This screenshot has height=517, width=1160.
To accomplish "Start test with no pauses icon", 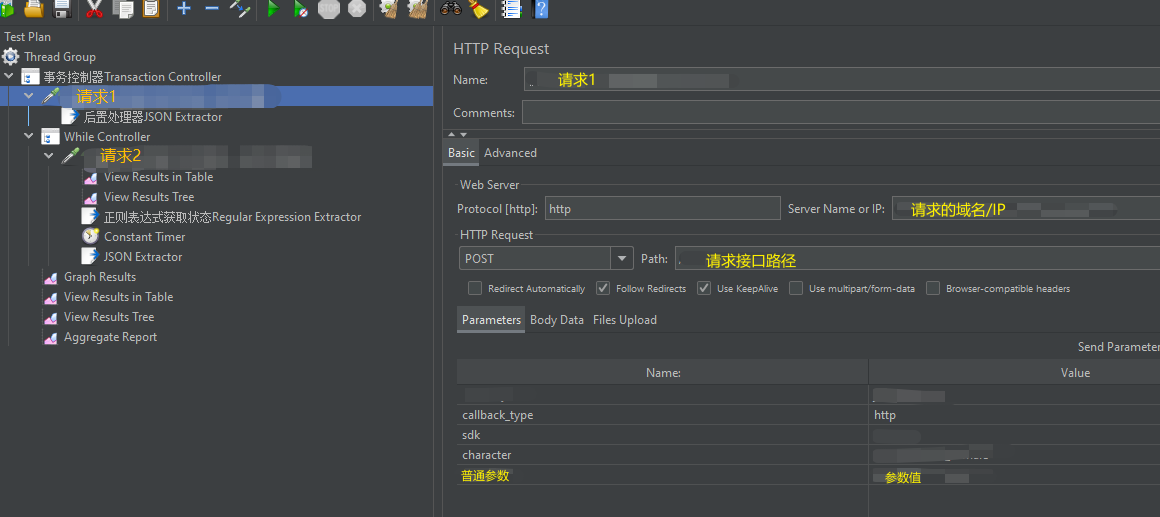I will click(x=300, y=9).
